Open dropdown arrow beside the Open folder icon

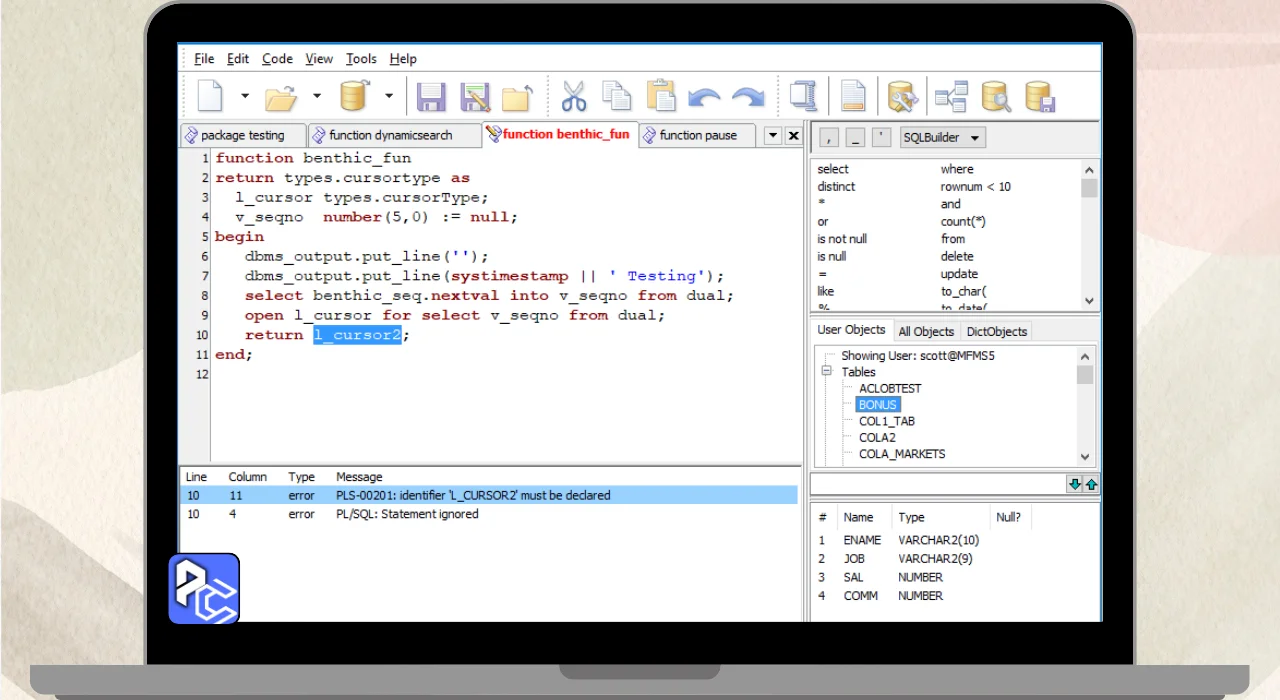pyautogui.click(x=317, y=97)
